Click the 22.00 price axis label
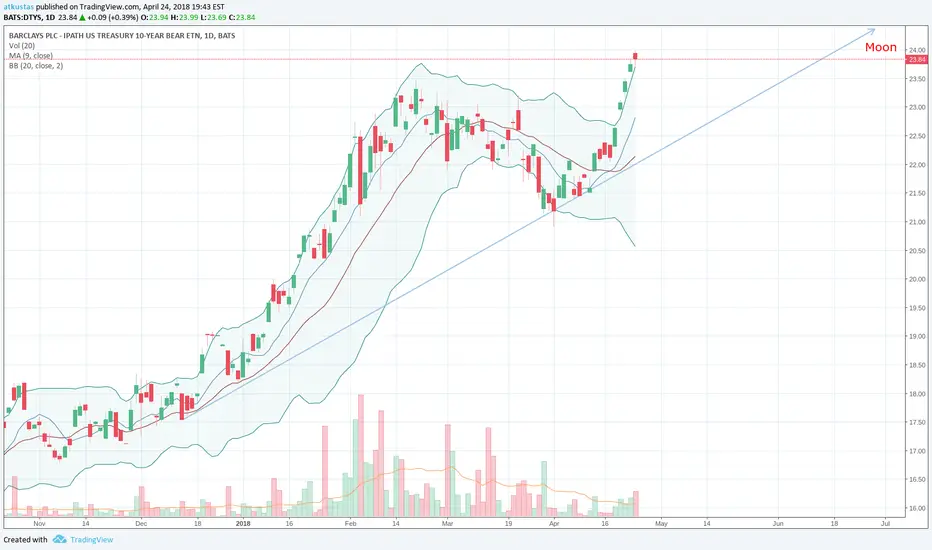This screenshot has width=932, height=550. (x=917, y=165)
